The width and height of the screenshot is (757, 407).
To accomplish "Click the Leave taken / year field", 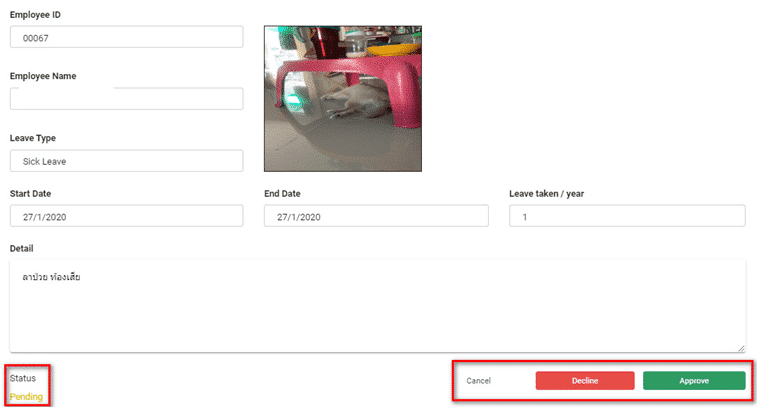I will [627, 216].
